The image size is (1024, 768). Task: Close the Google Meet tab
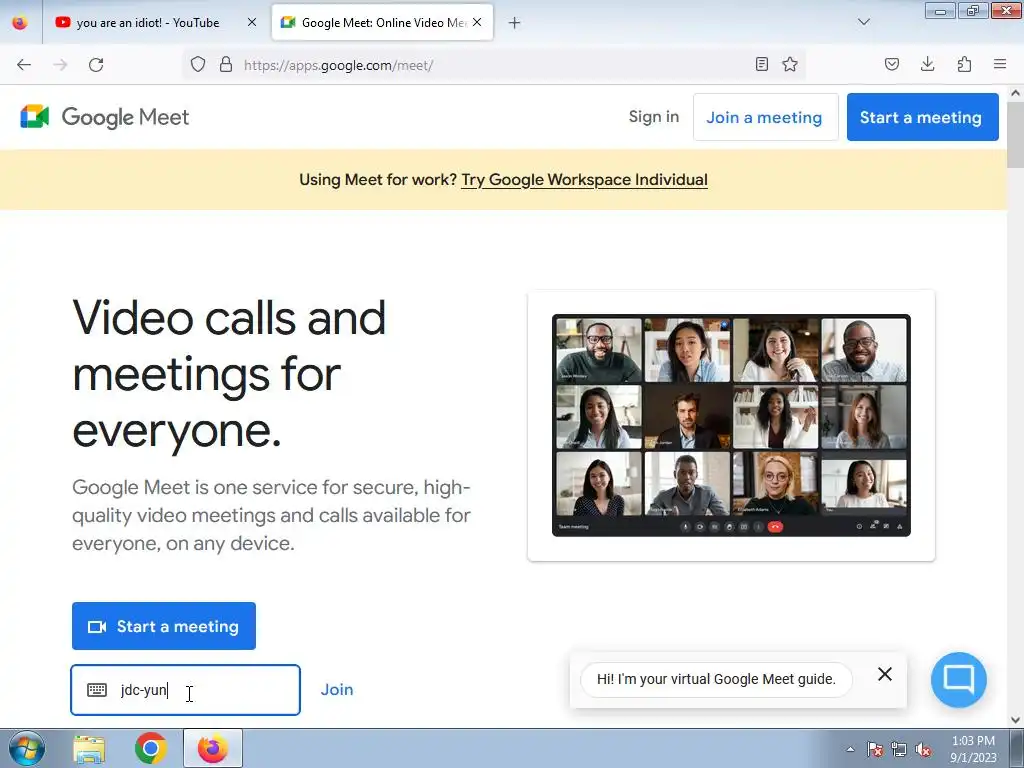pos(477,22)
